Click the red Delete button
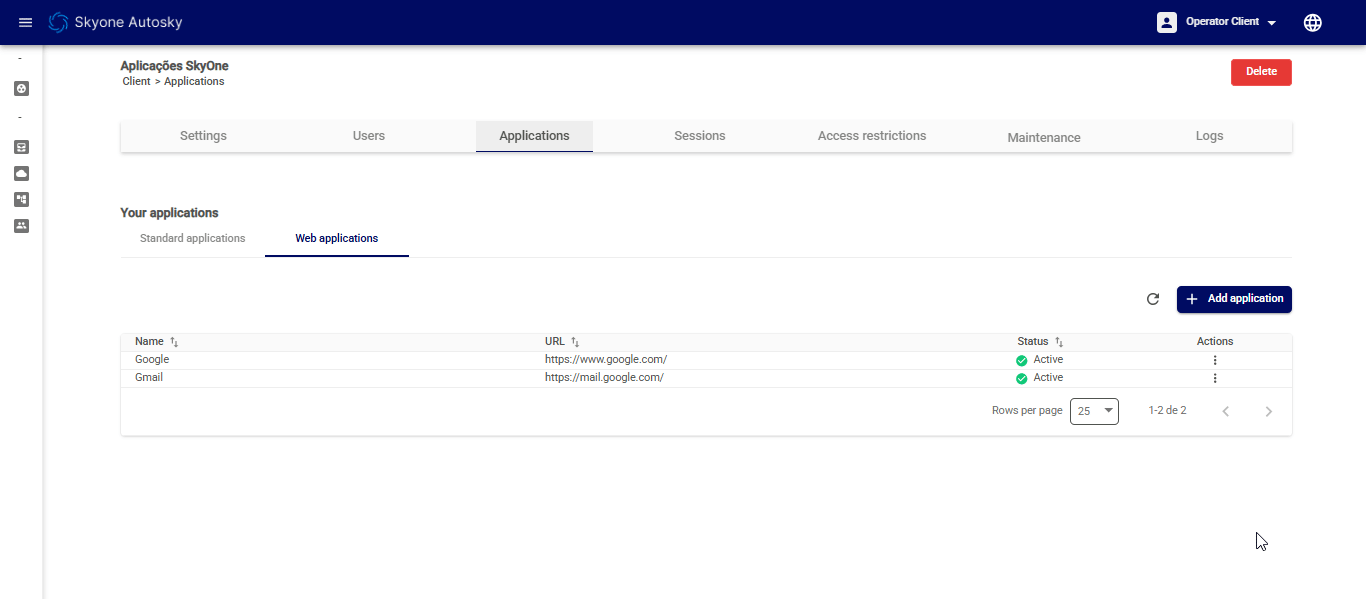 point(1261,72)
